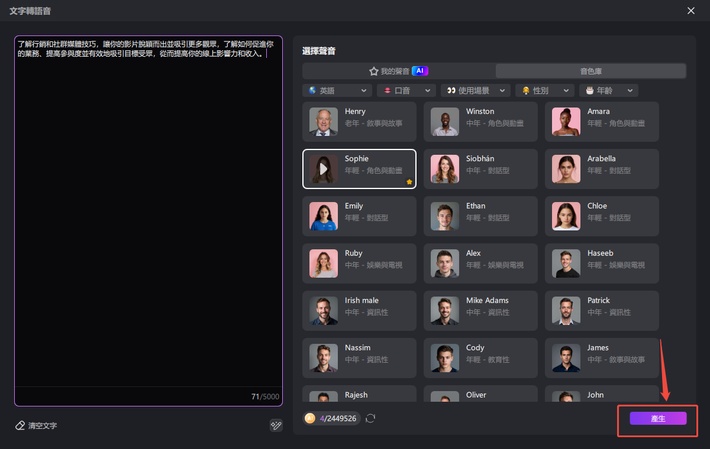Click the clear text eraser icon
710x449 pixels.
[x=20, y=425]
